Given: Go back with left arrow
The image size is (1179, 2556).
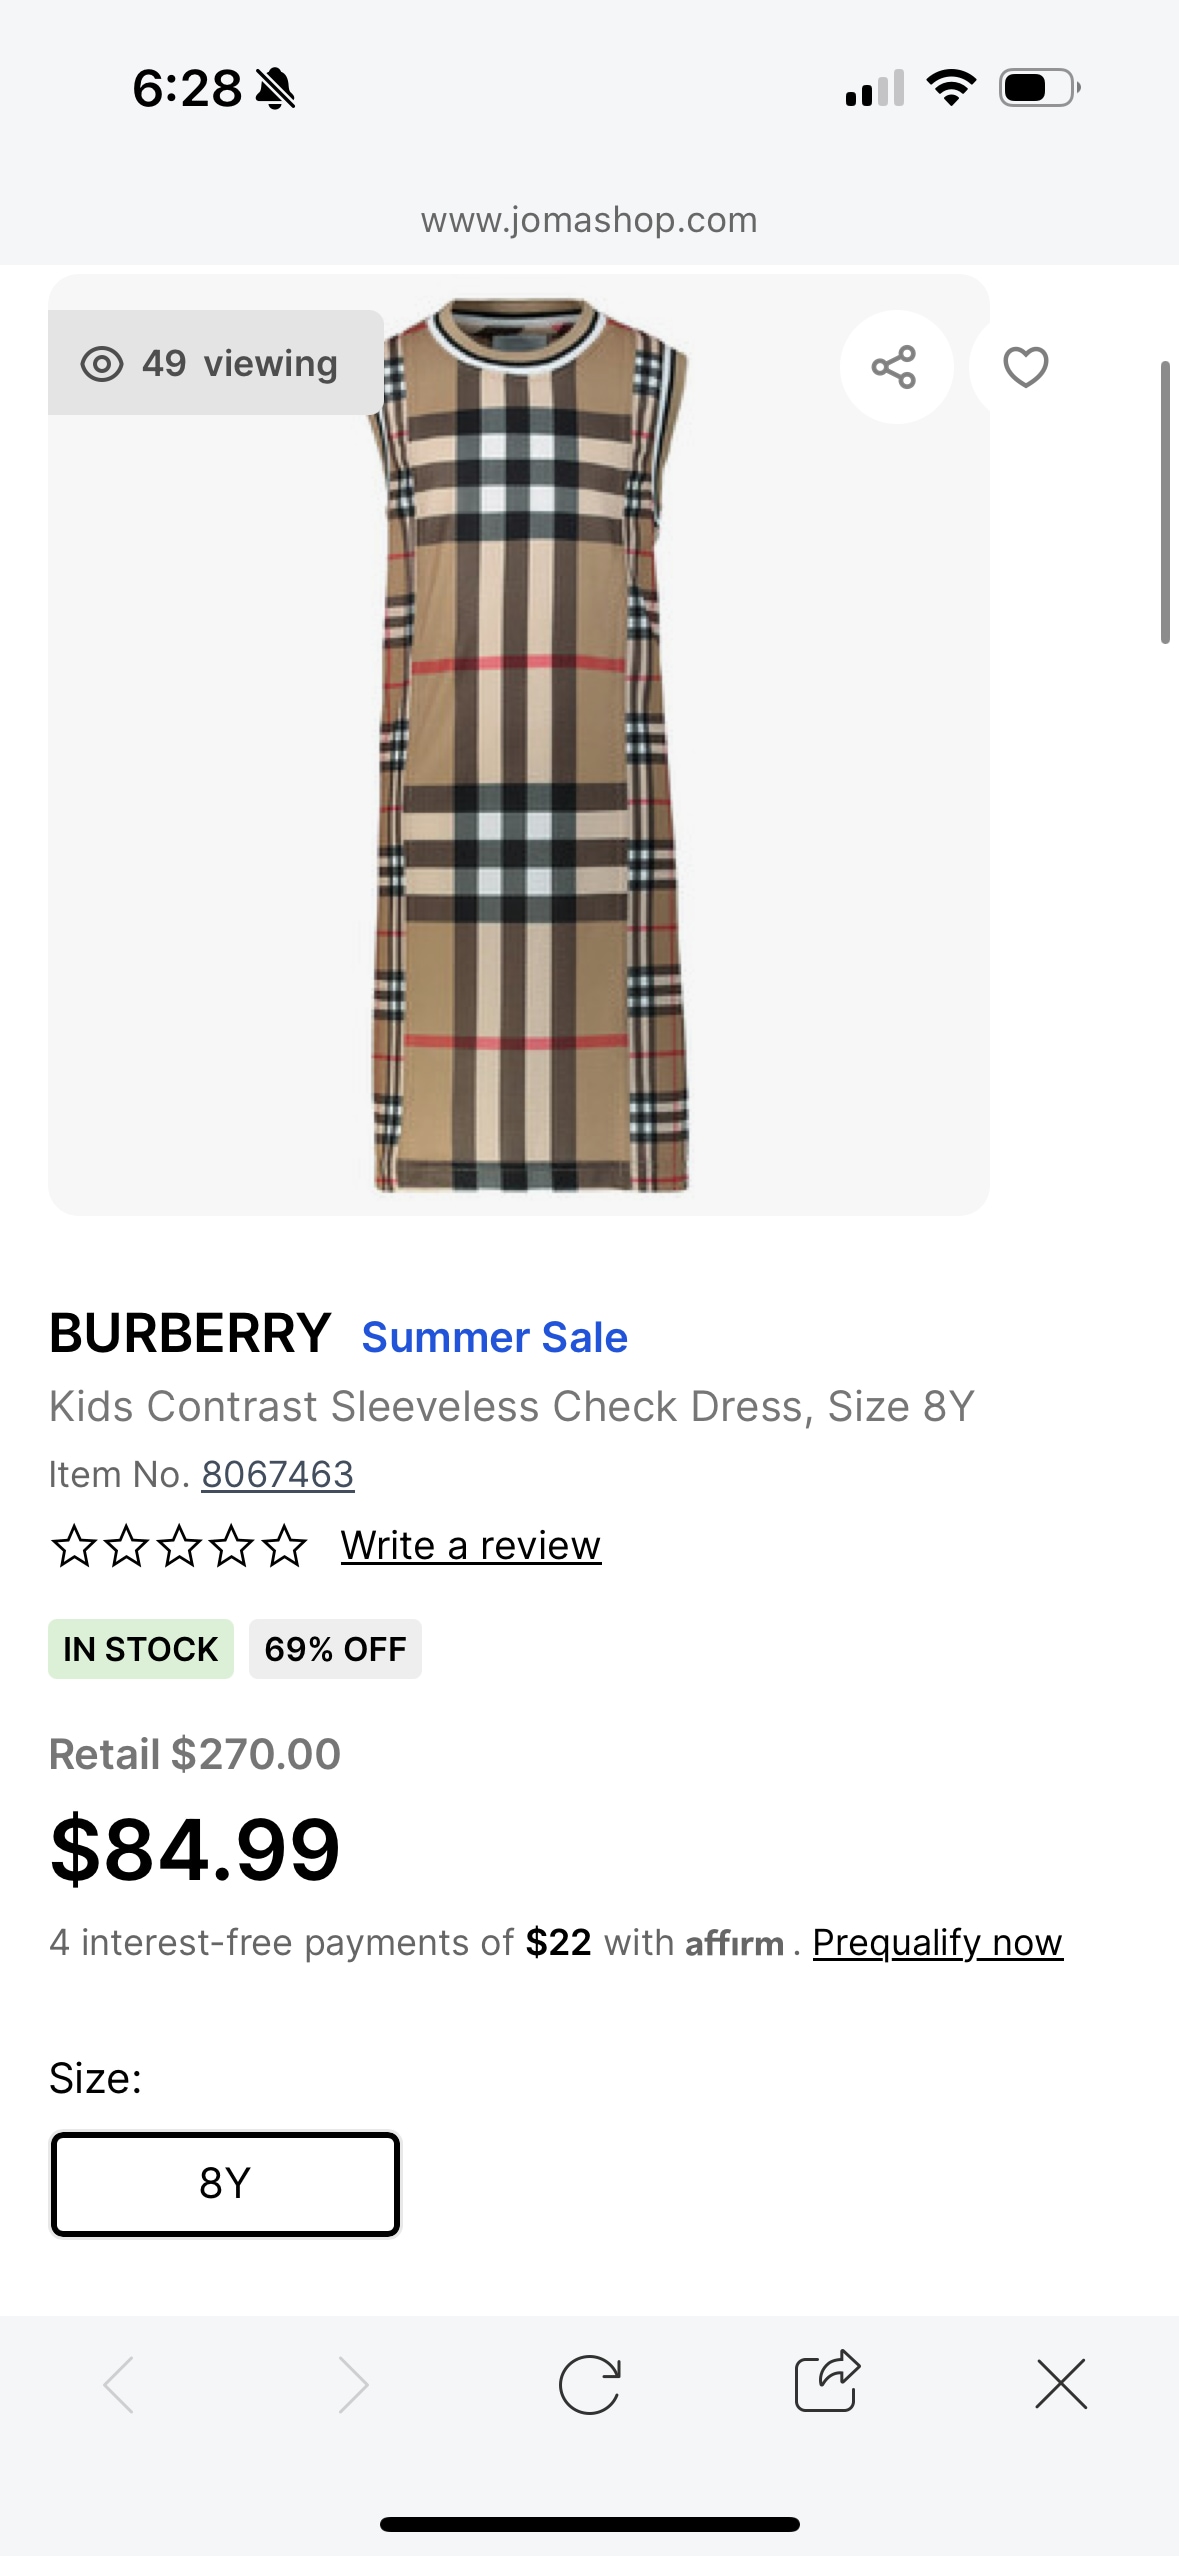Looking at the screenshot, I should [x=119, y=2385].
